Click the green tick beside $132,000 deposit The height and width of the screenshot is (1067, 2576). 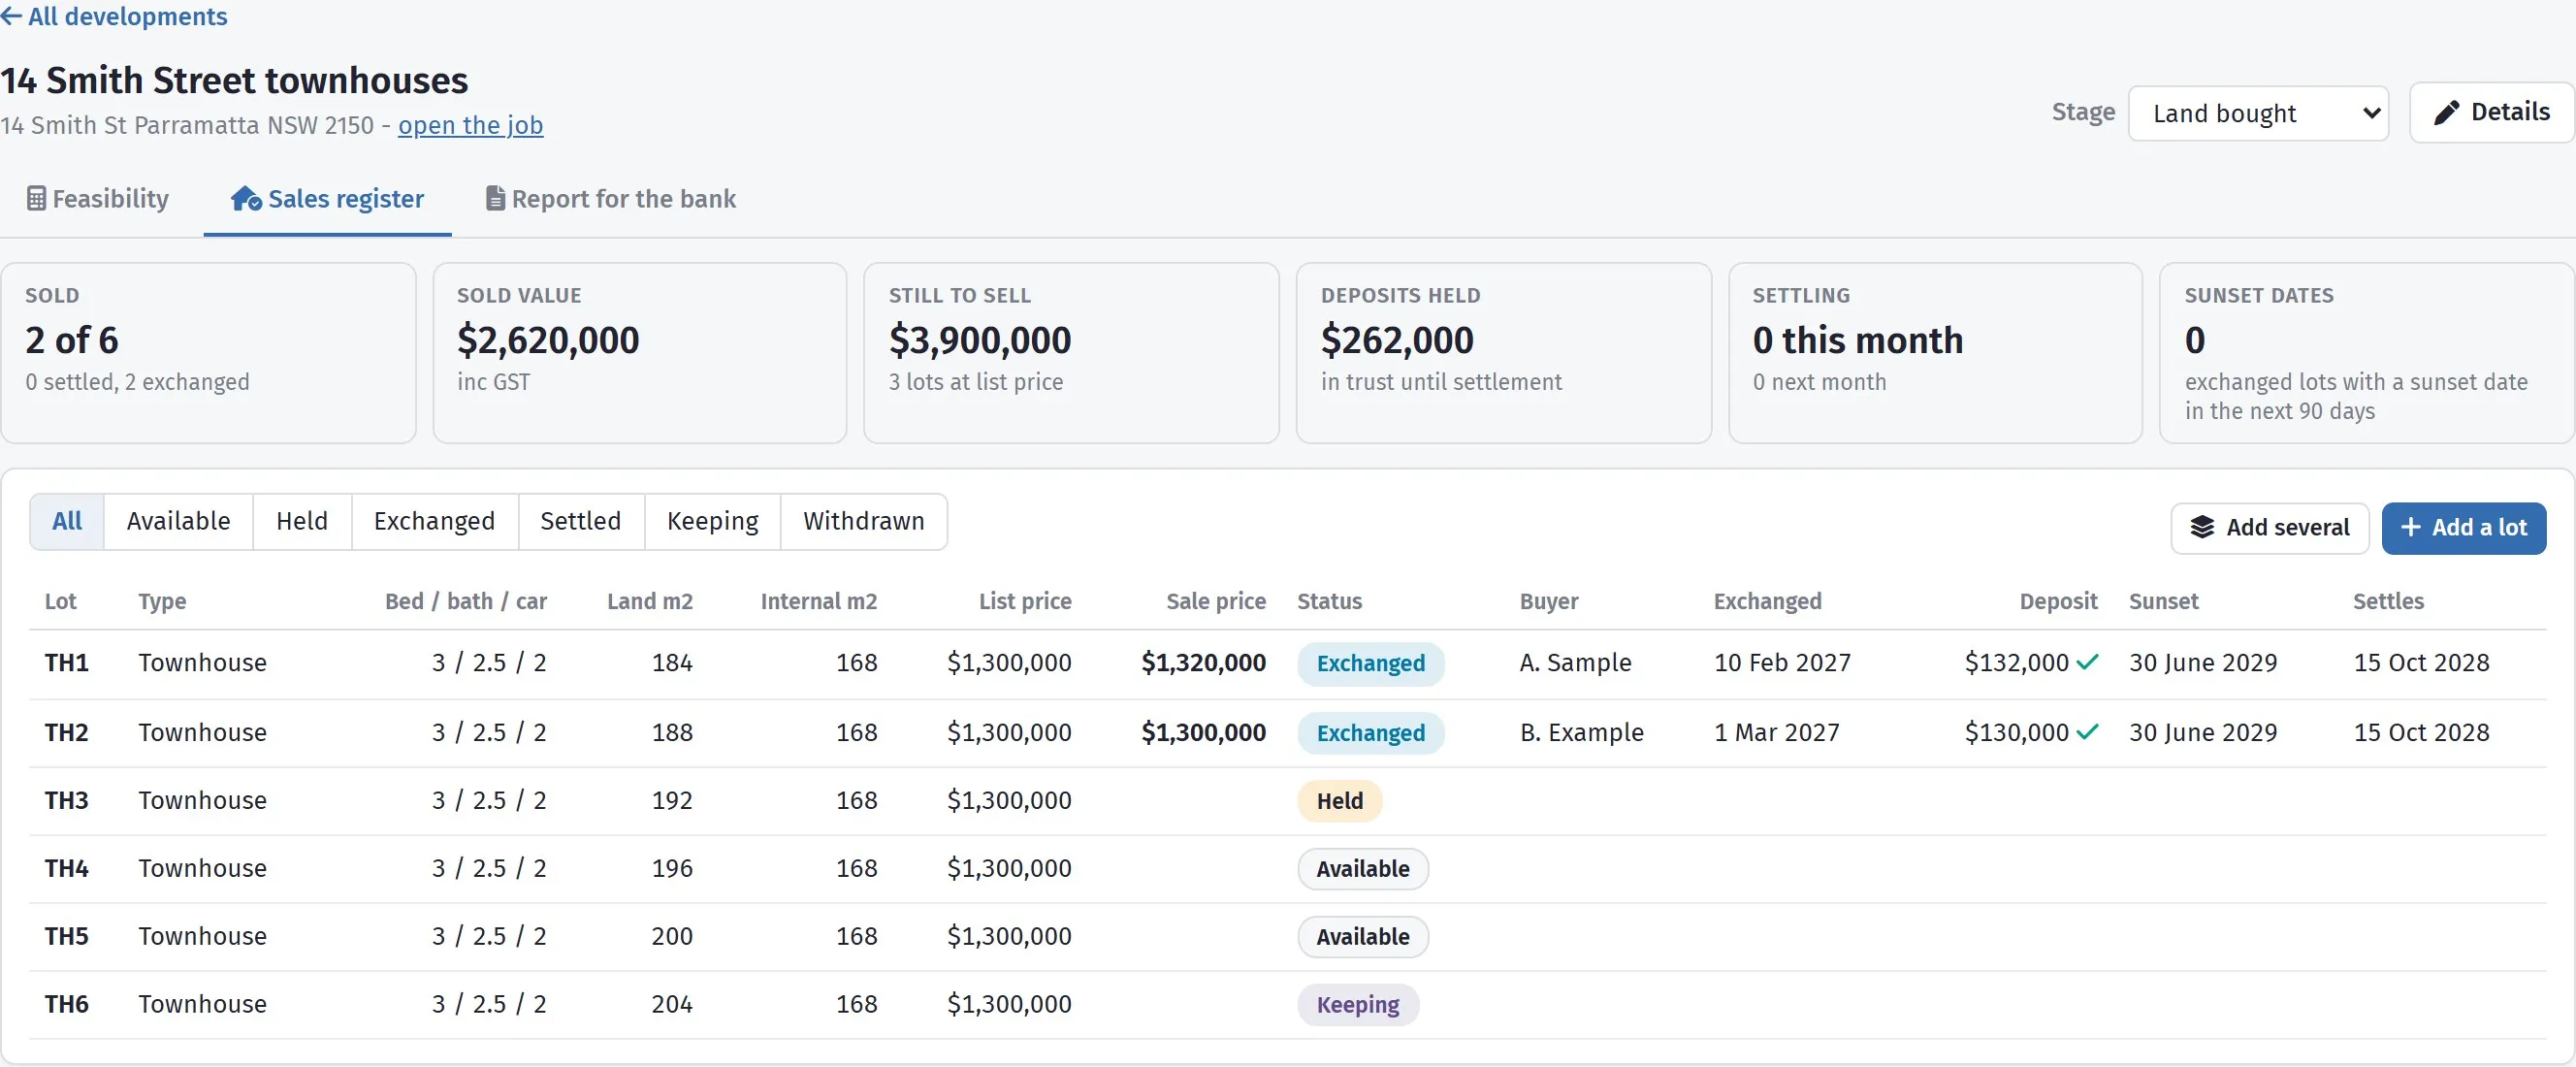click(x=2087, y=662)
